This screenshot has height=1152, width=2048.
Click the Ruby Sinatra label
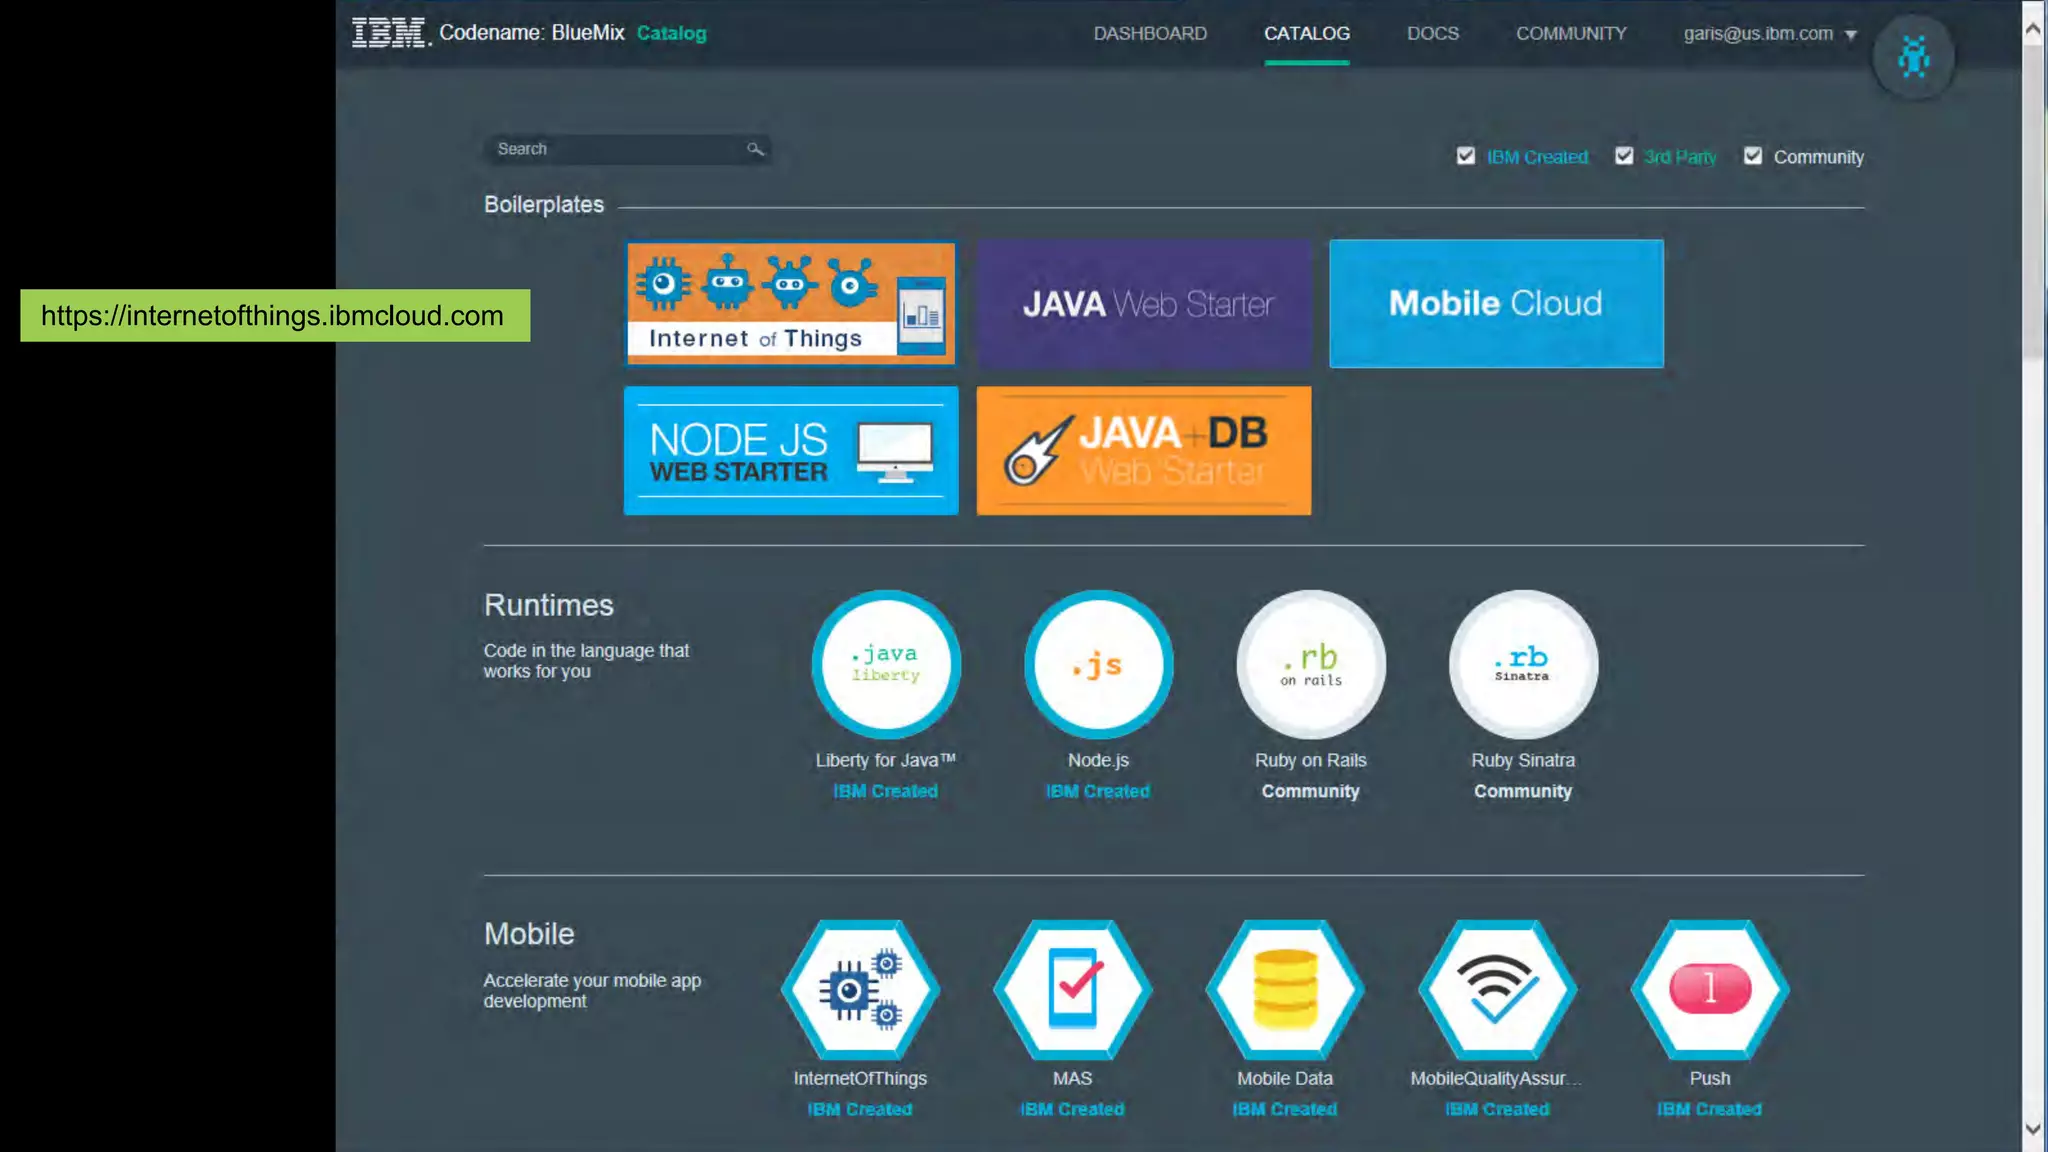click(1523, 760)
